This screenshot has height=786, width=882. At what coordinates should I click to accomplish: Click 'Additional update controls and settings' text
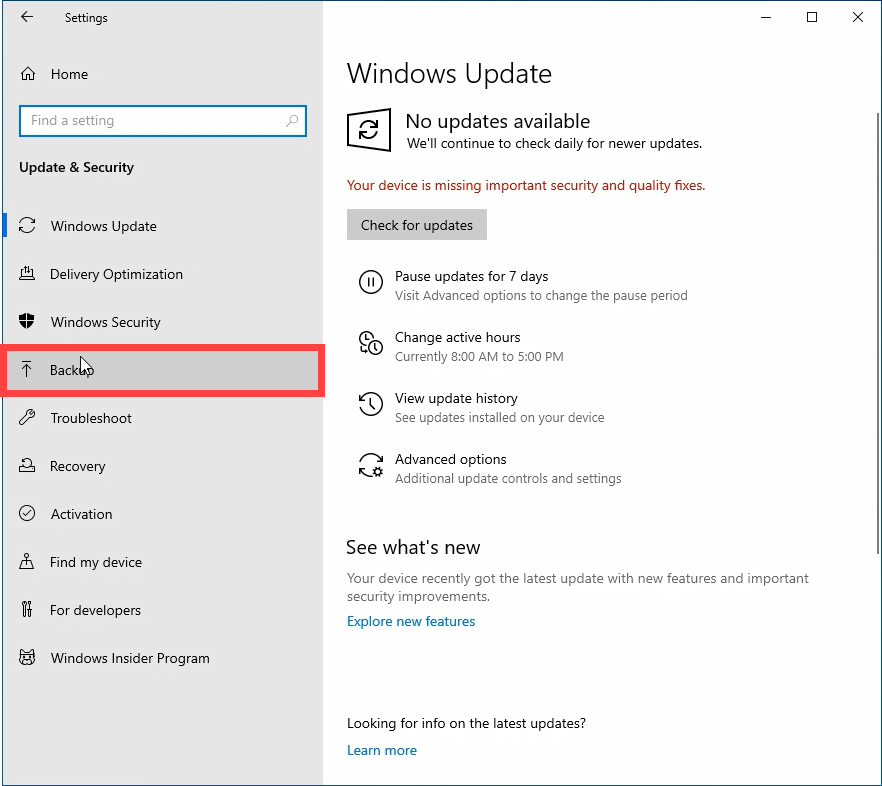[x=508, y=478]
